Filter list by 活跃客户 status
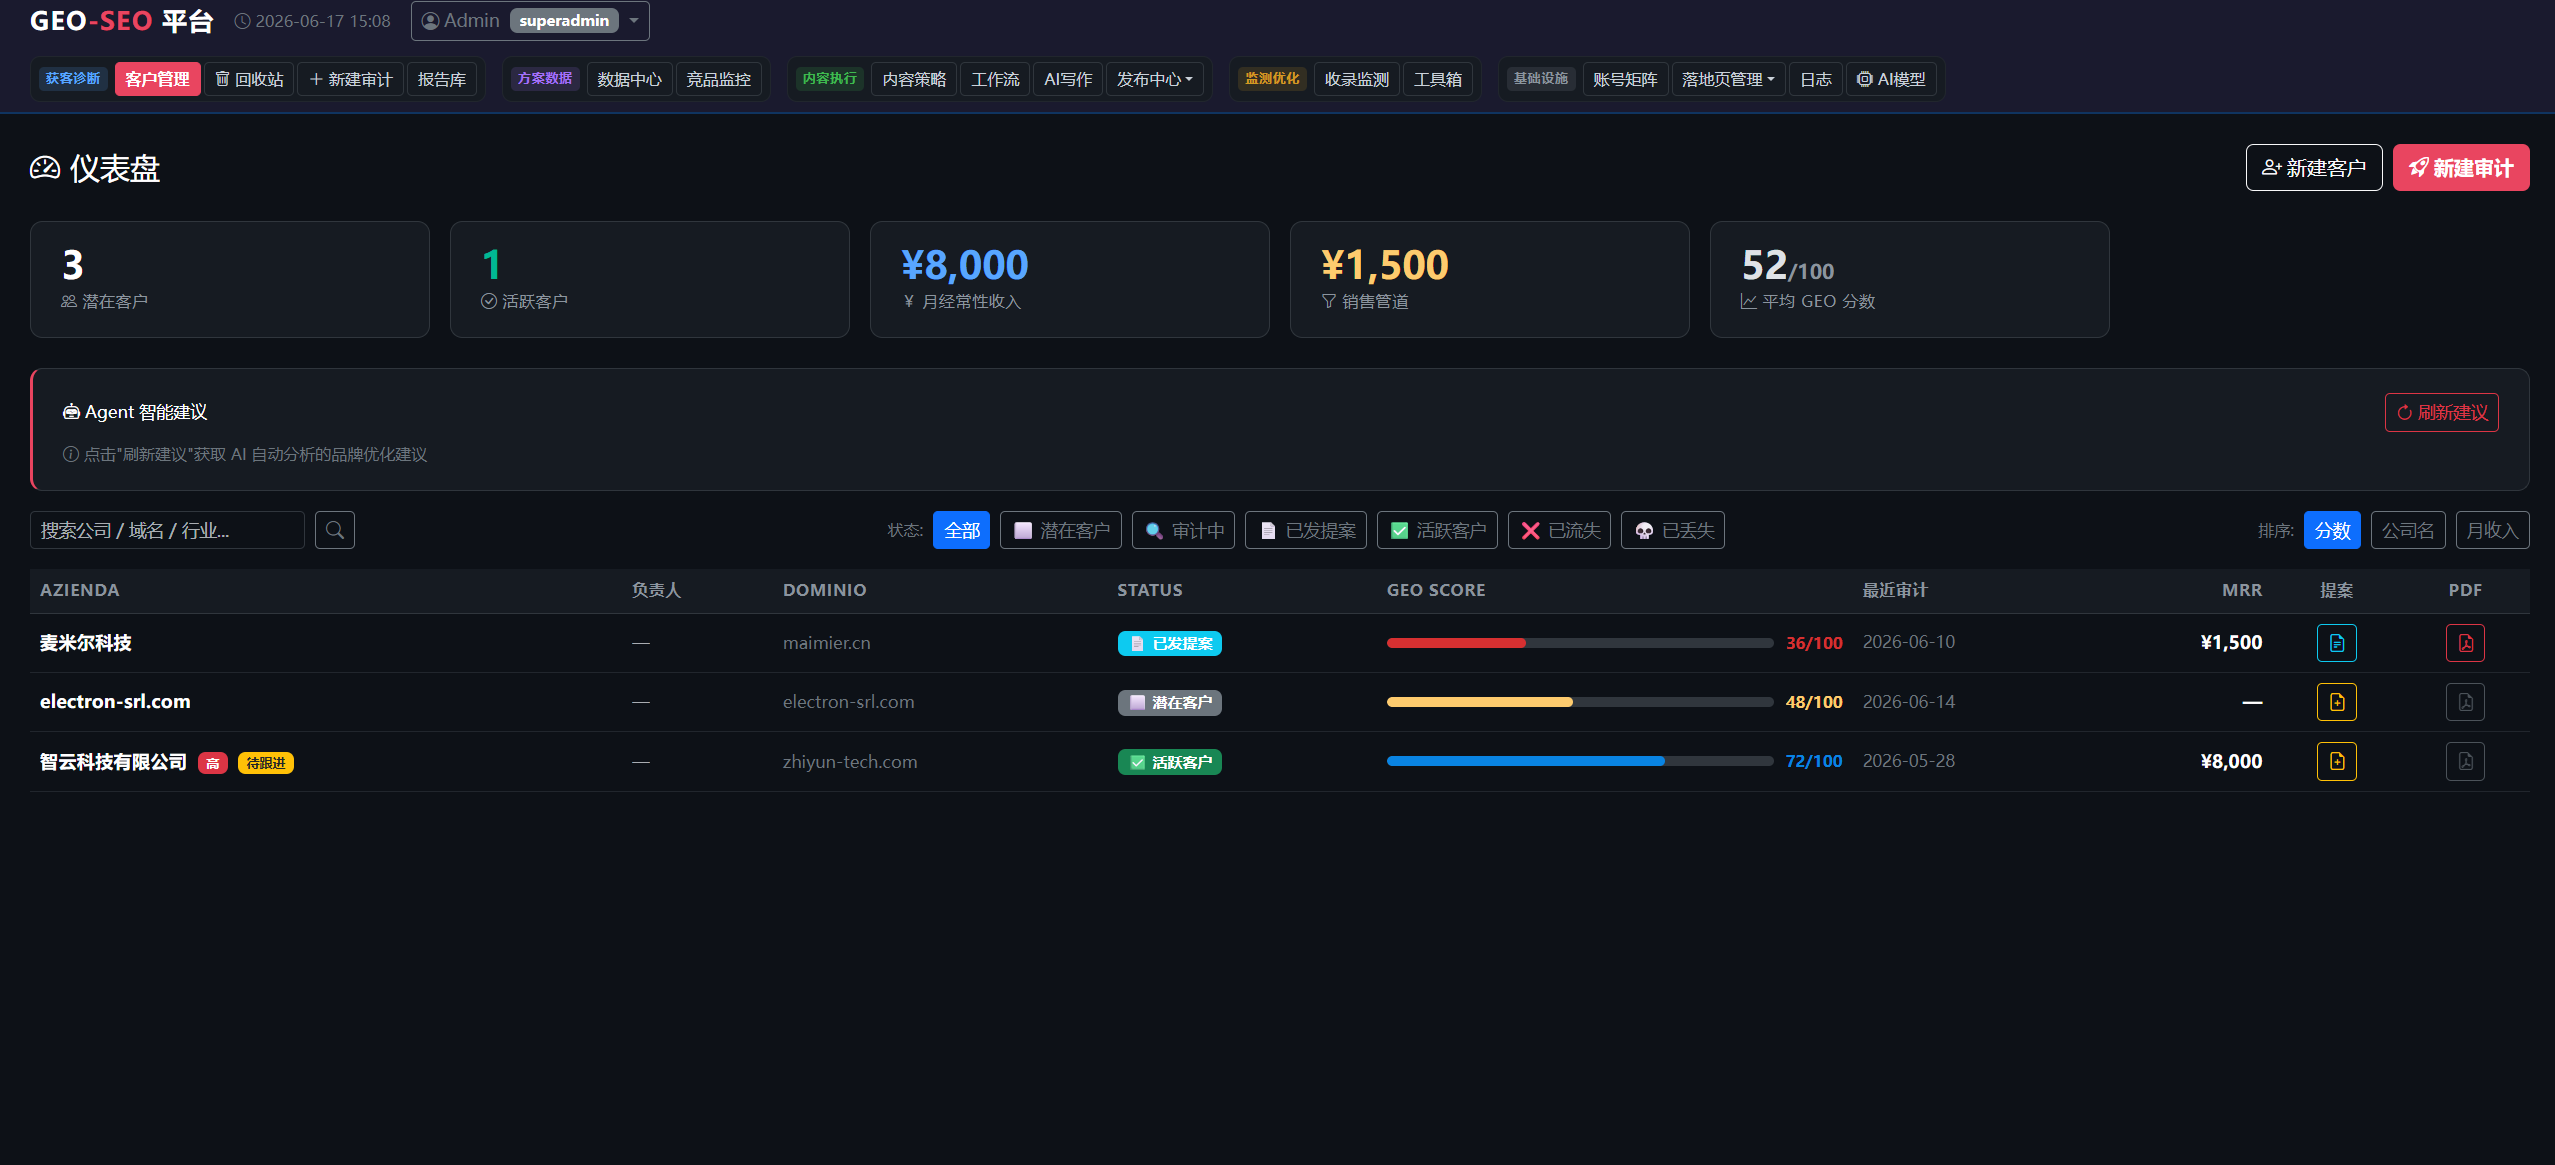This screenshot has width=2555, height=1165. 1437,530
